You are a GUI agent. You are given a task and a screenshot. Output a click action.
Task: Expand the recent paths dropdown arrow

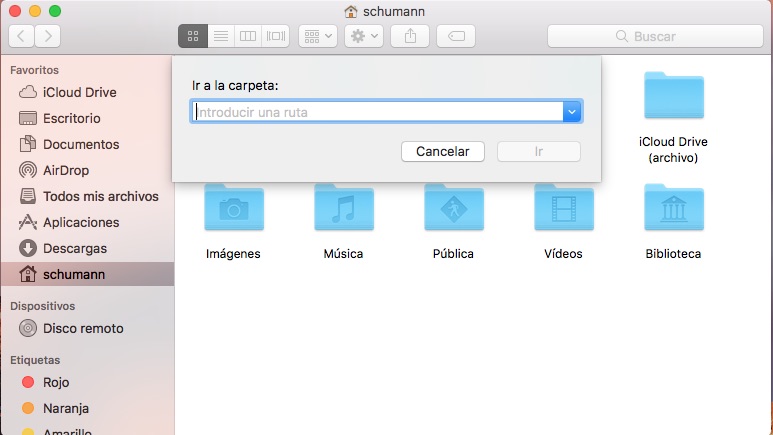[x=572, y=111]
